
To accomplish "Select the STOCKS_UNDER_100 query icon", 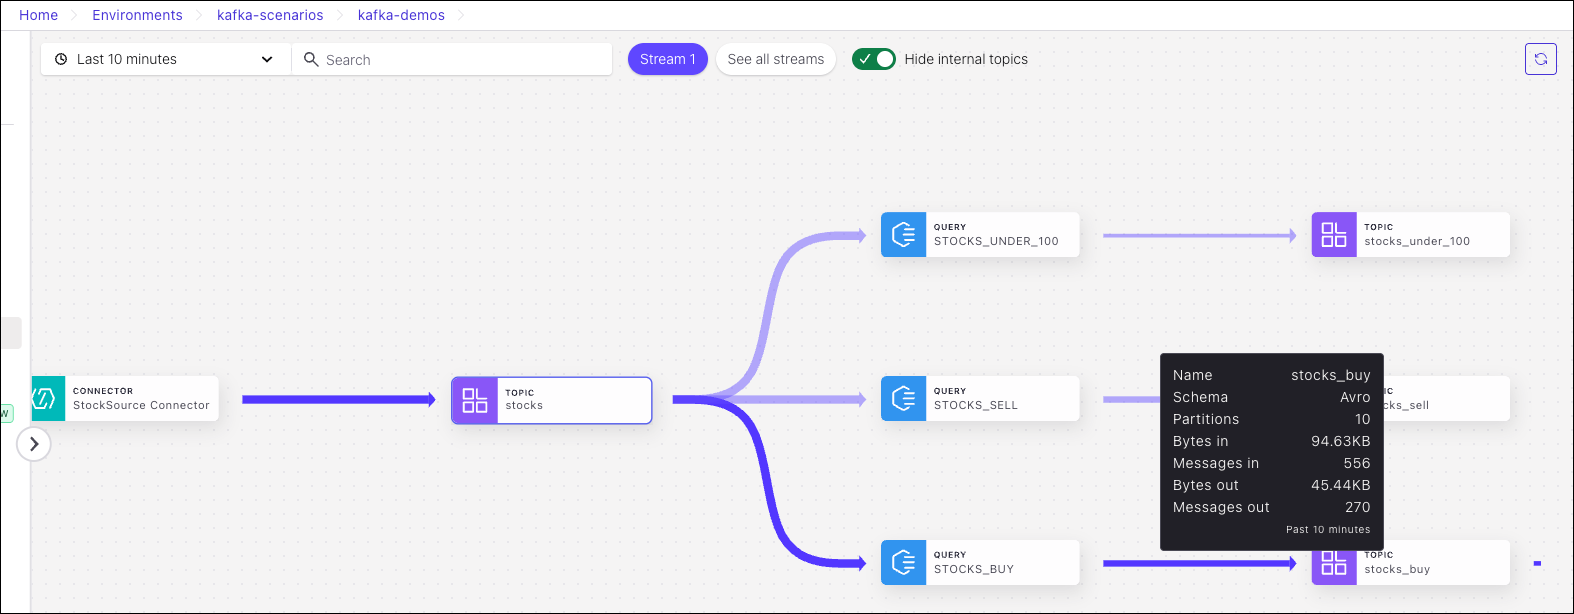I will [903, 235].
